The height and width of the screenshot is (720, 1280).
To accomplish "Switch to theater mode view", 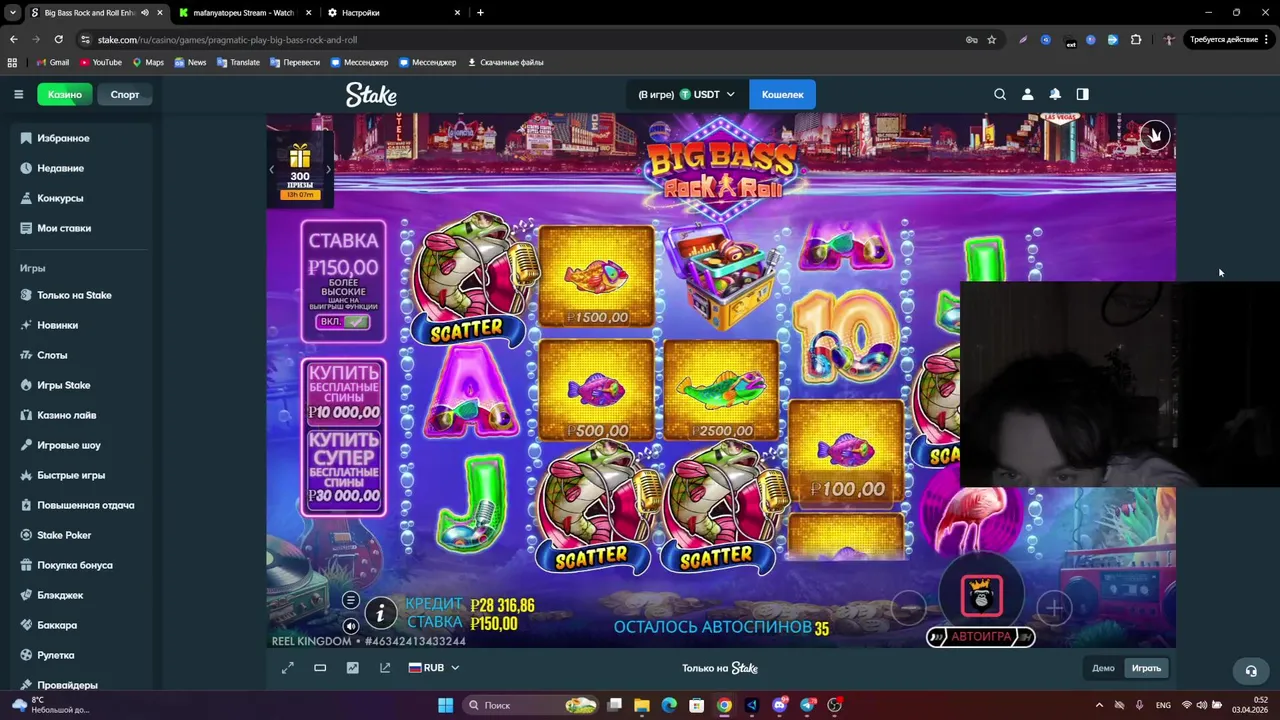I will (x=320, y=668).
